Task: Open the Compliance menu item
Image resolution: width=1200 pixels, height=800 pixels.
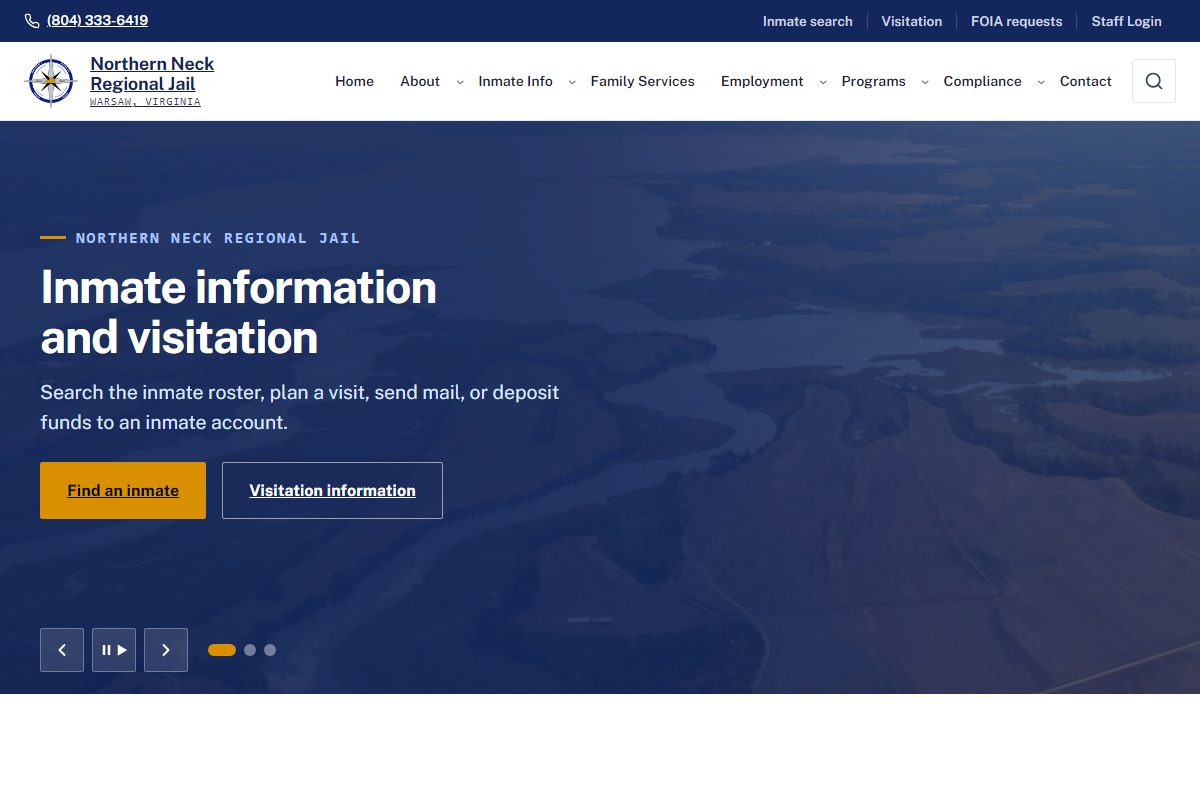Action: pos(983,81)
